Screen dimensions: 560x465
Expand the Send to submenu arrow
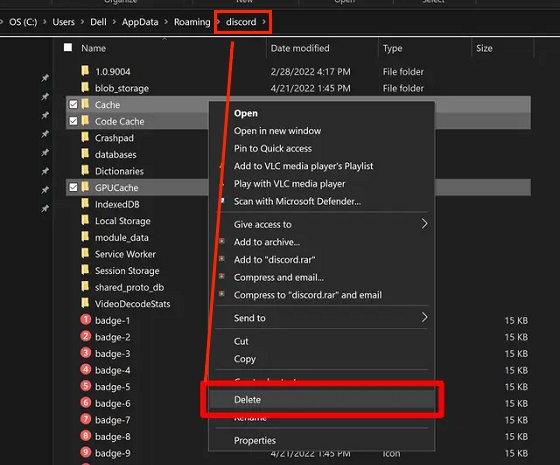point(424,318)
